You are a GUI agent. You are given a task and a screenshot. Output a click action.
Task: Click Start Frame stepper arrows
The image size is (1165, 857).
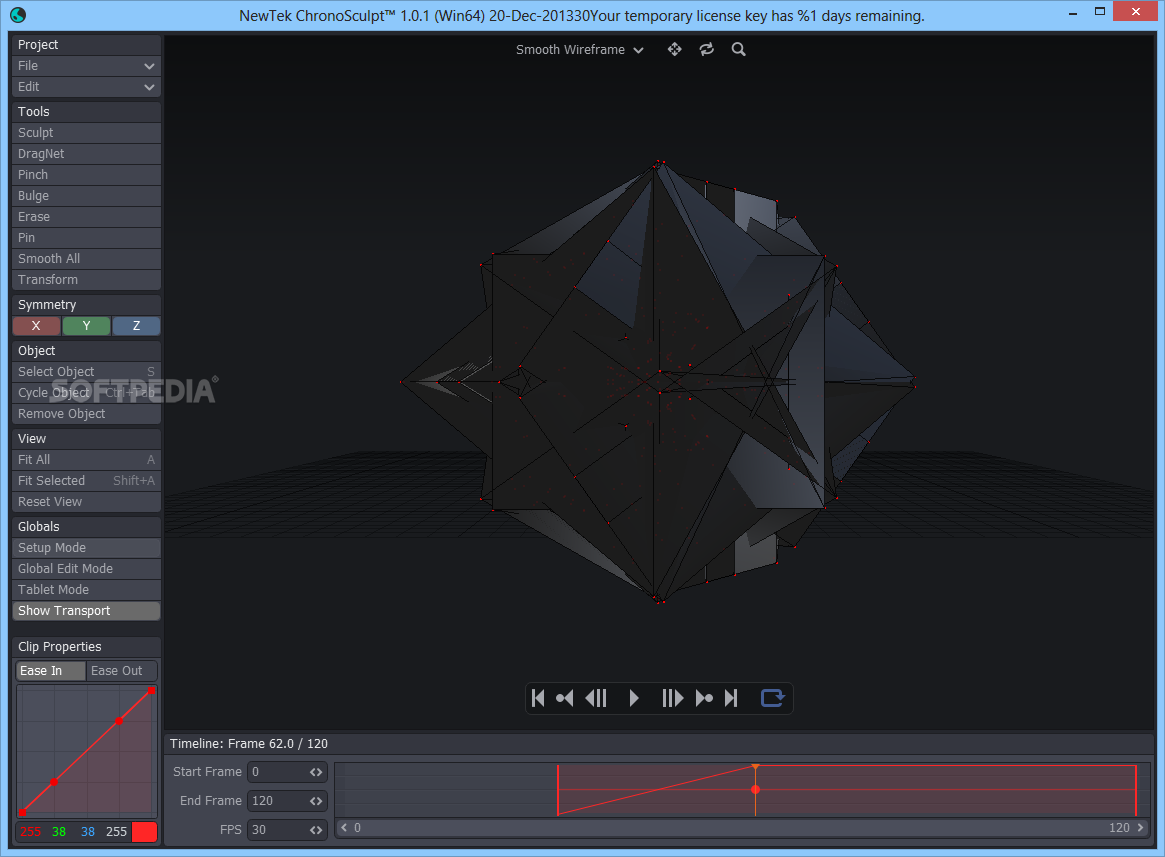coord(316,772)
